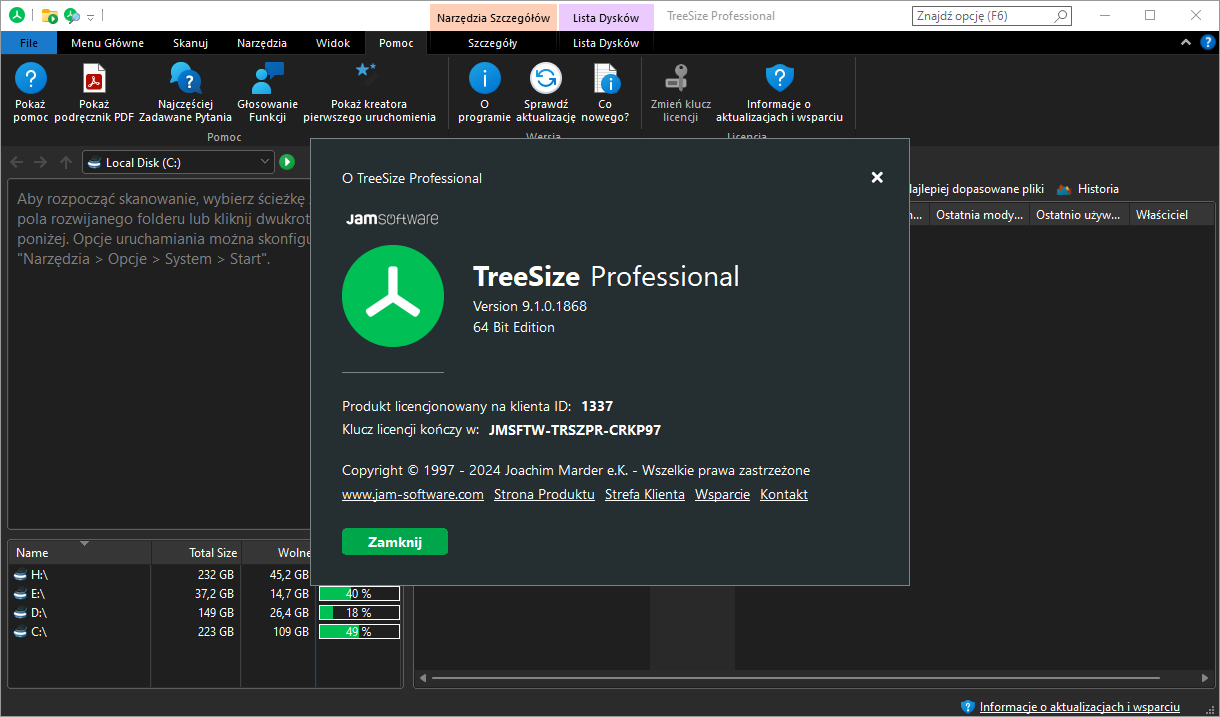Open Informacje o aktualizacjach i wsparciu ribbon icon
This screenshot has width=1220, height=717.
tap(779, 78)
